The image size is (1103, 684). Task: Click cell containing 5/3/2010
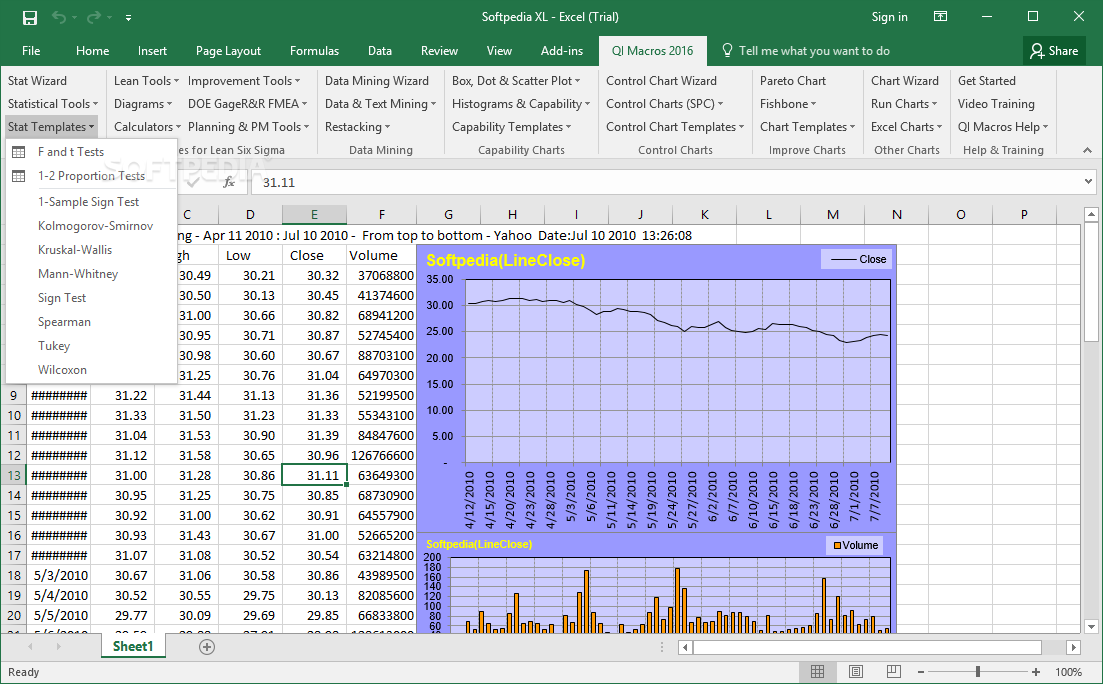click(x=60, y=576)
